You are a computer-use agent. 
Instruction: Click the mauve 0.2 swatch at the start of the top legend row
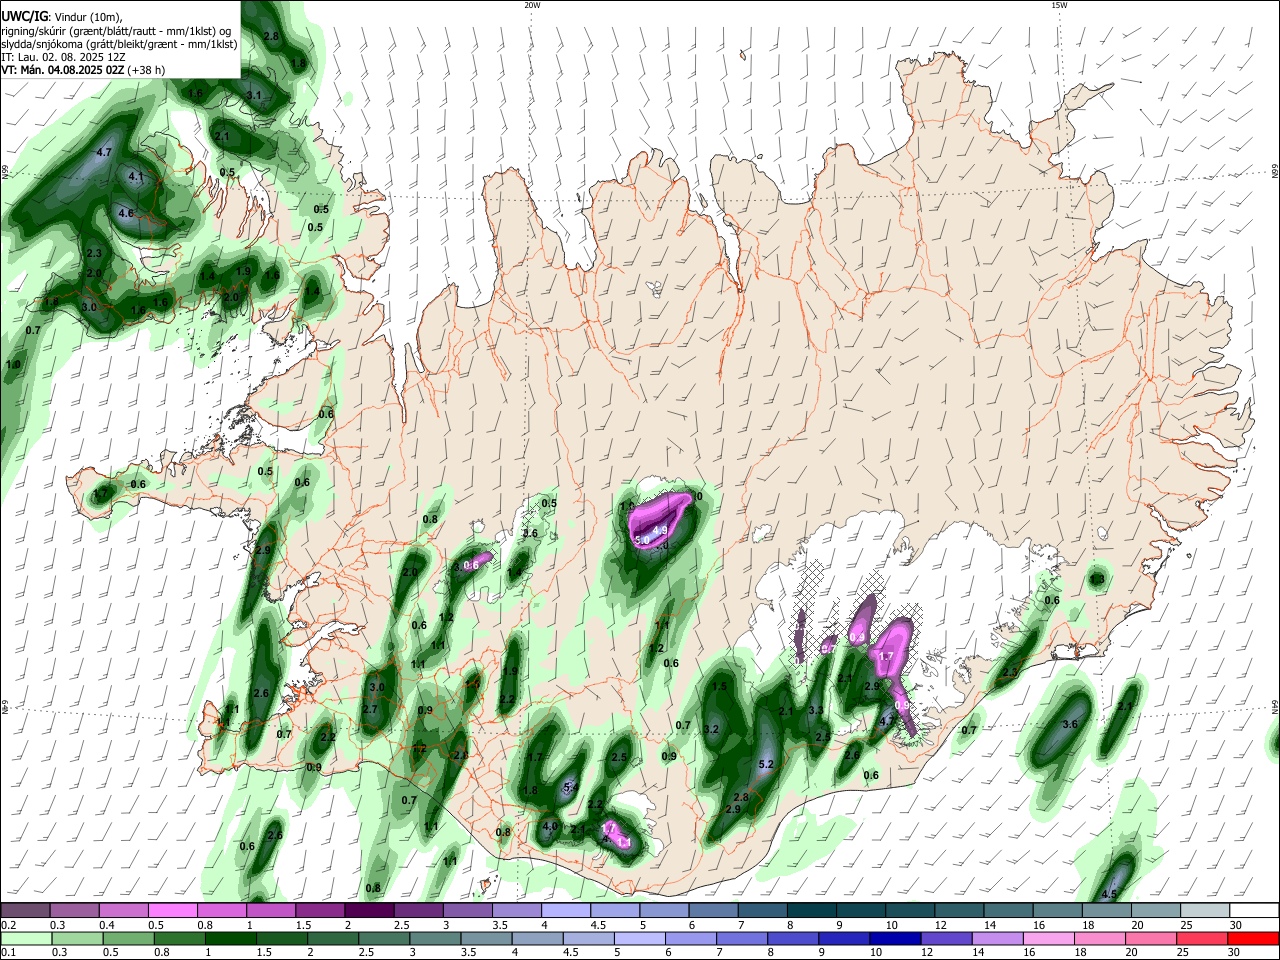tap(26, 911)
